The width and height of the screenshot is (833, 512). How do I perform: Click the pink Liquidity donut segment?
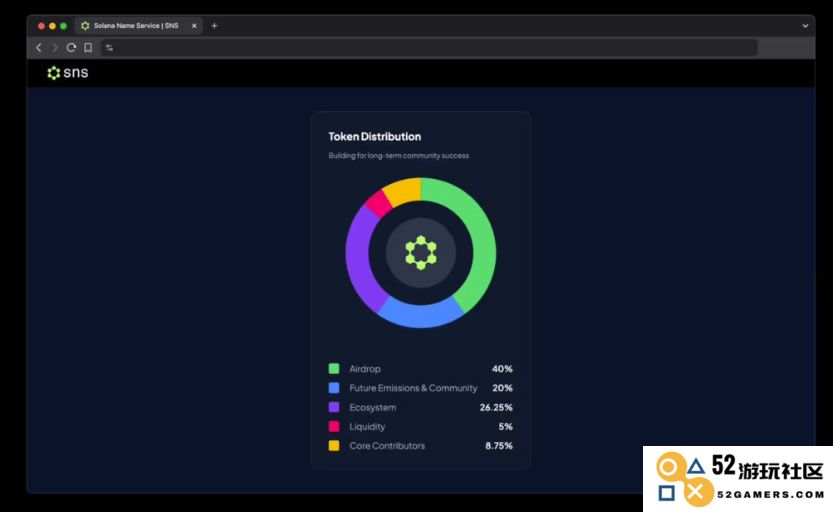[378, 203]
